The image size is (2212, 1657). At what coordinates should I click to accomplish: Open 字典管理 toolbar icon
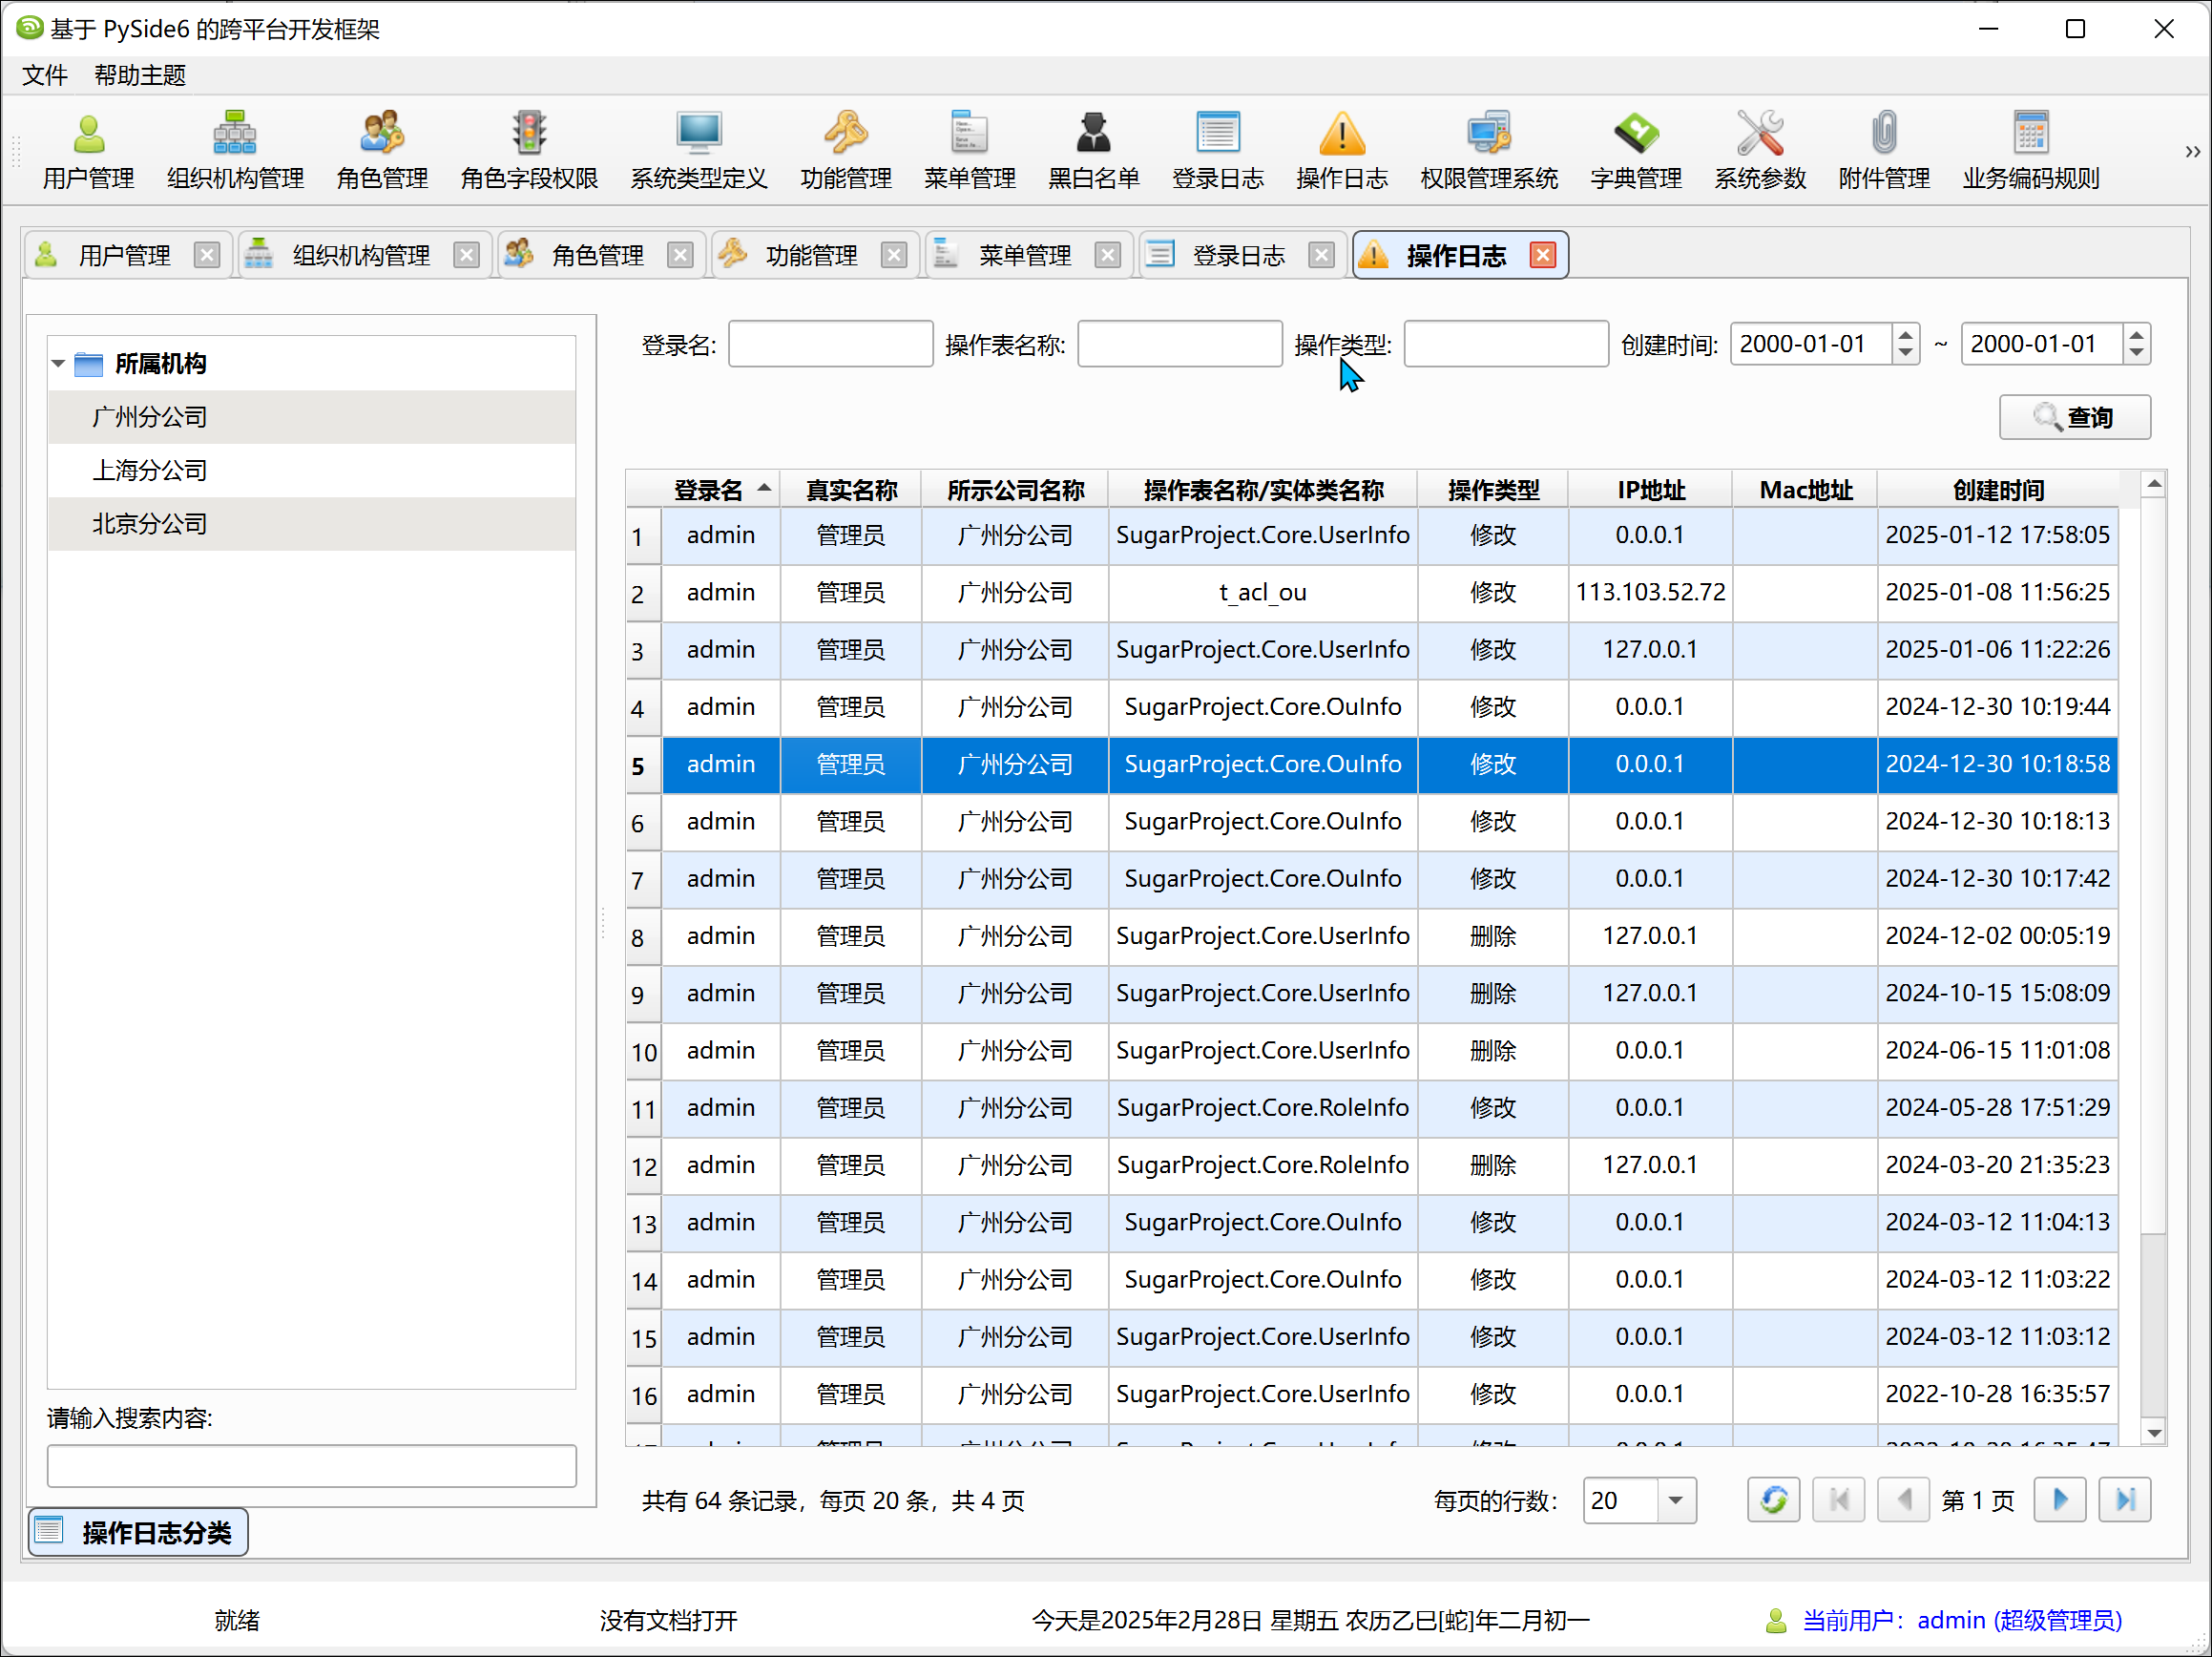pos(1636,150)
